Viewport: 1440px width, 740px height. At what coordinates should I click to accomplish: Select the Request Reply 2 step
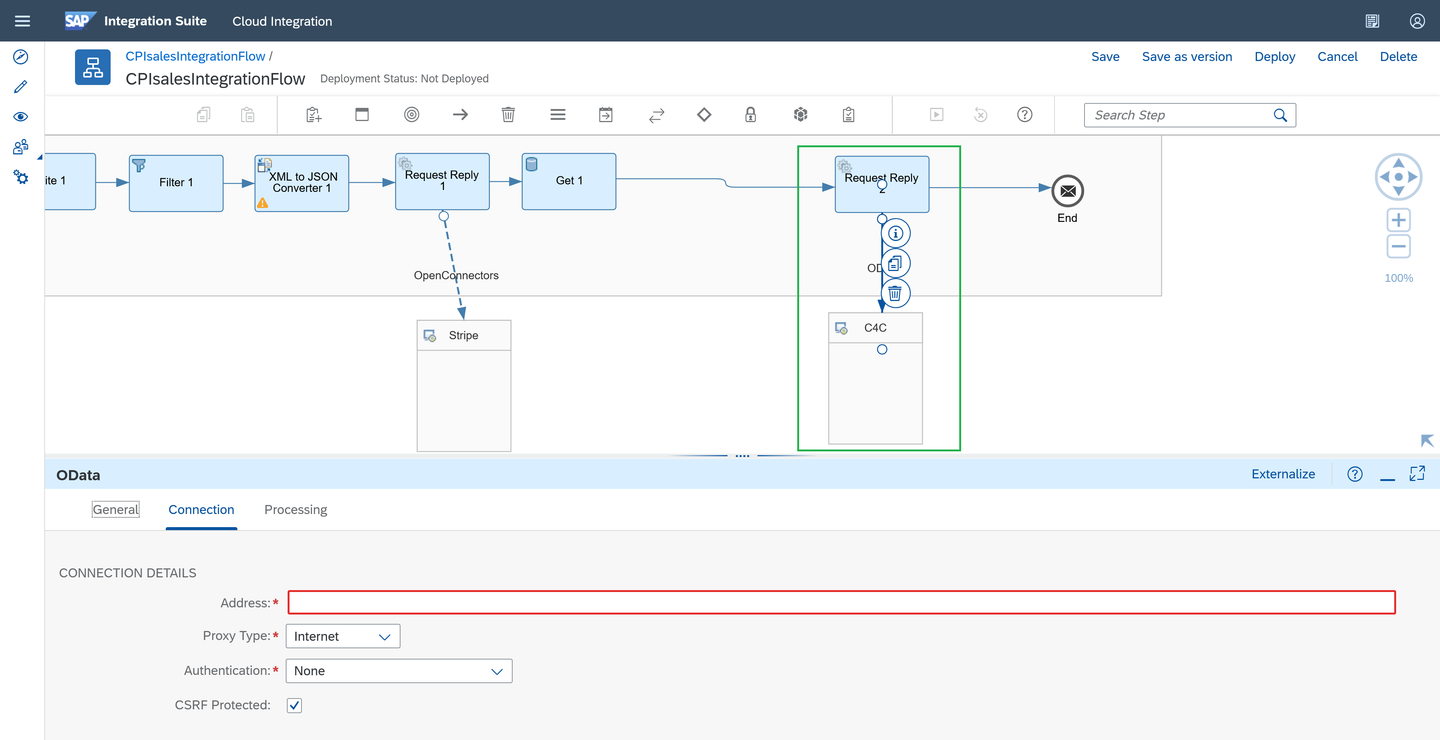(x=882, y=184)
